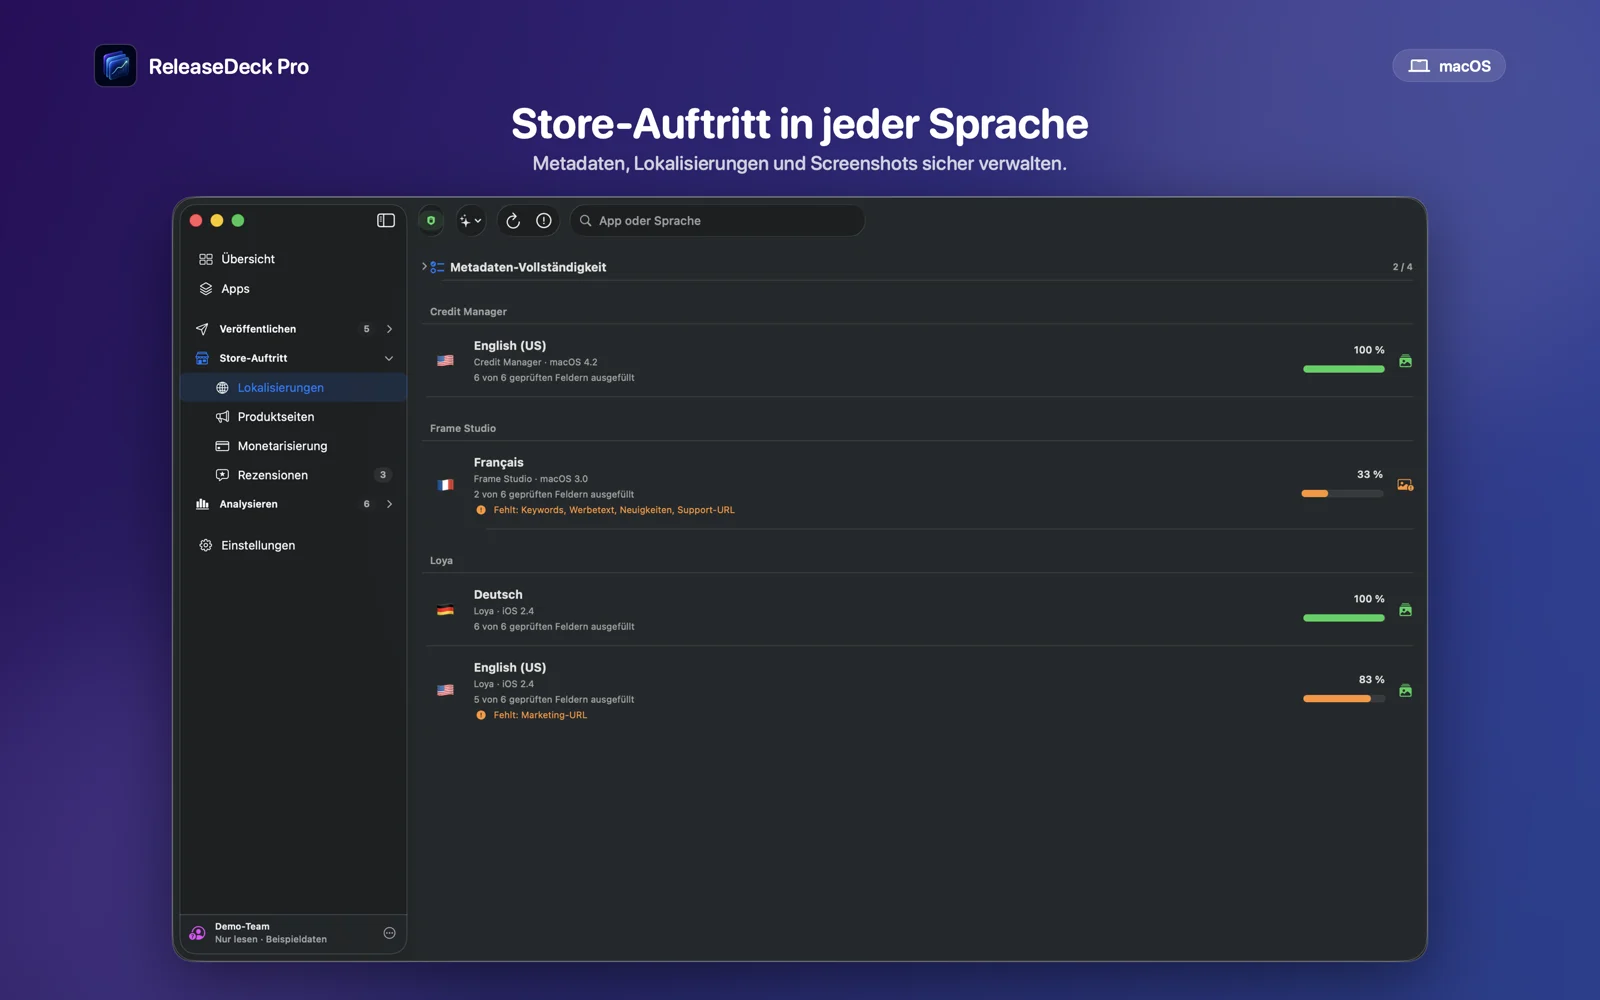Open Apps in the sidebar
This screenshot has height=1000, width=1600.
point(294,289)
